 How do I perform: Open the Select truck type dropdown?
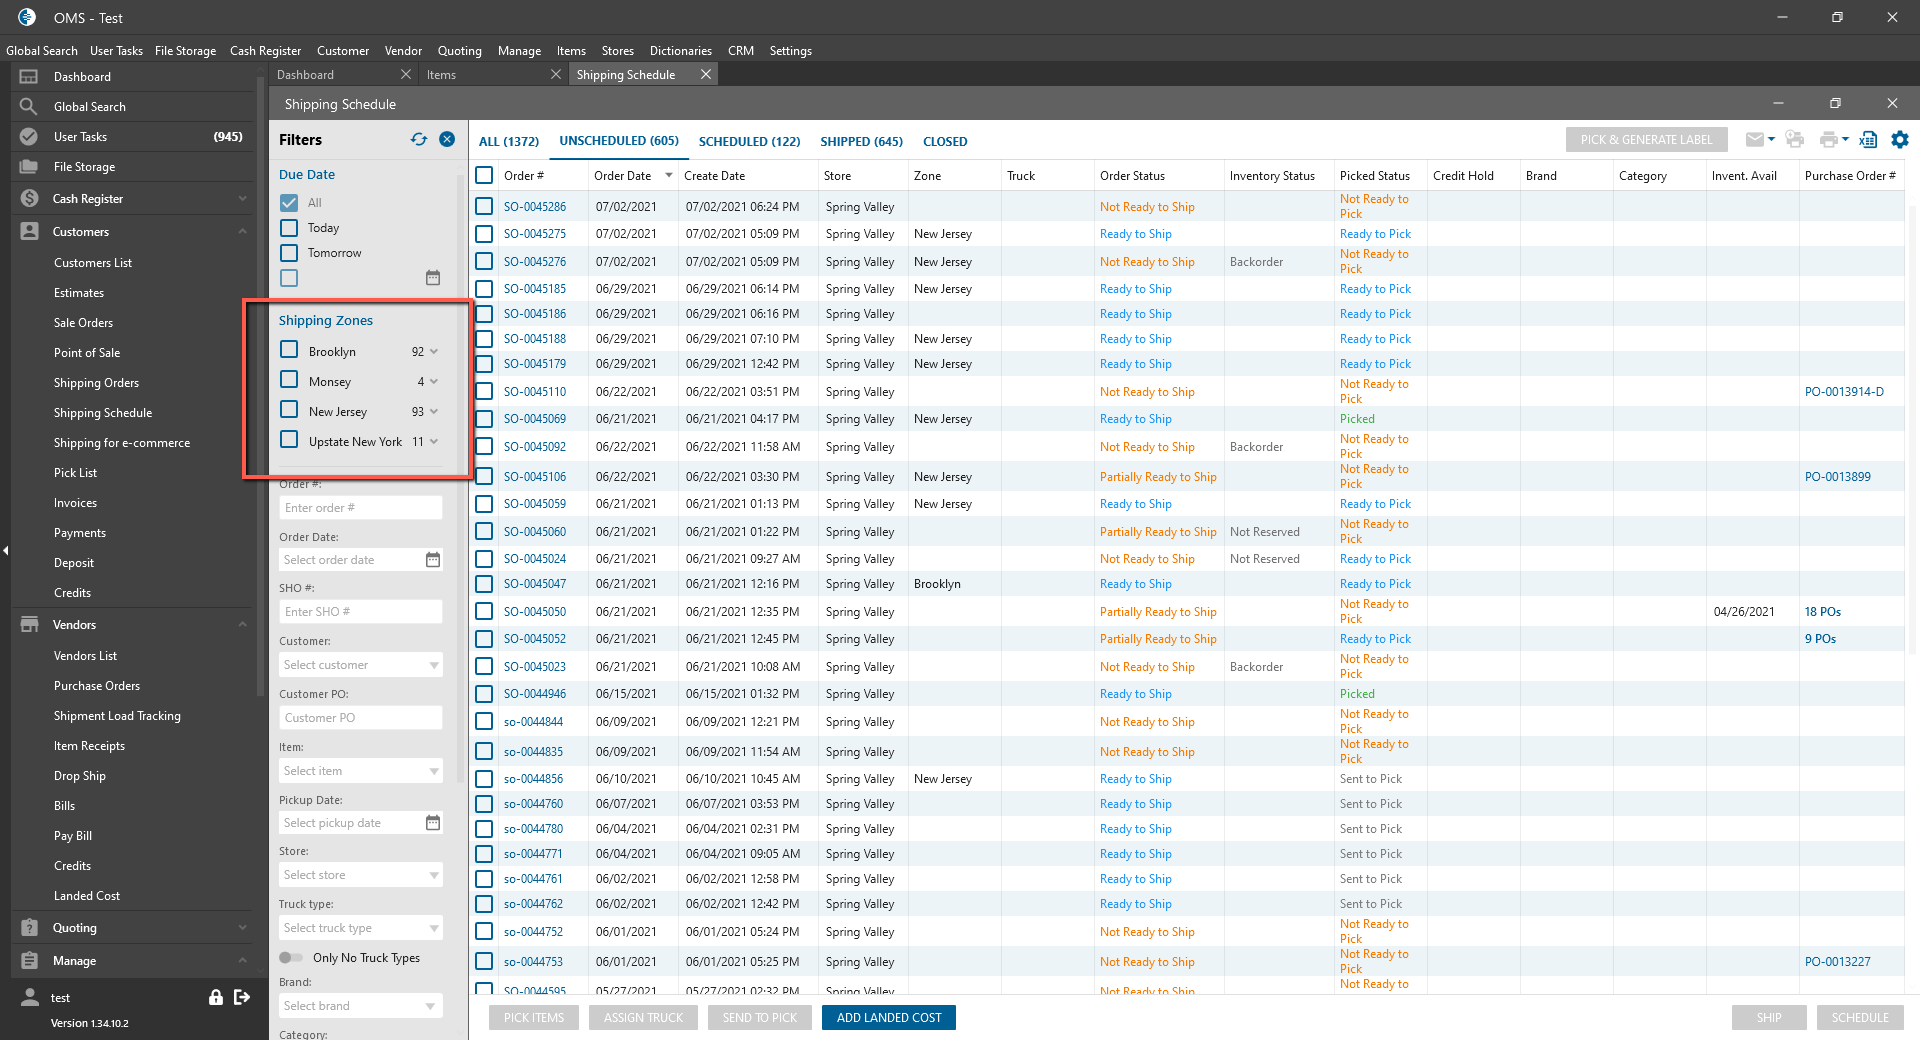point(360,928)
